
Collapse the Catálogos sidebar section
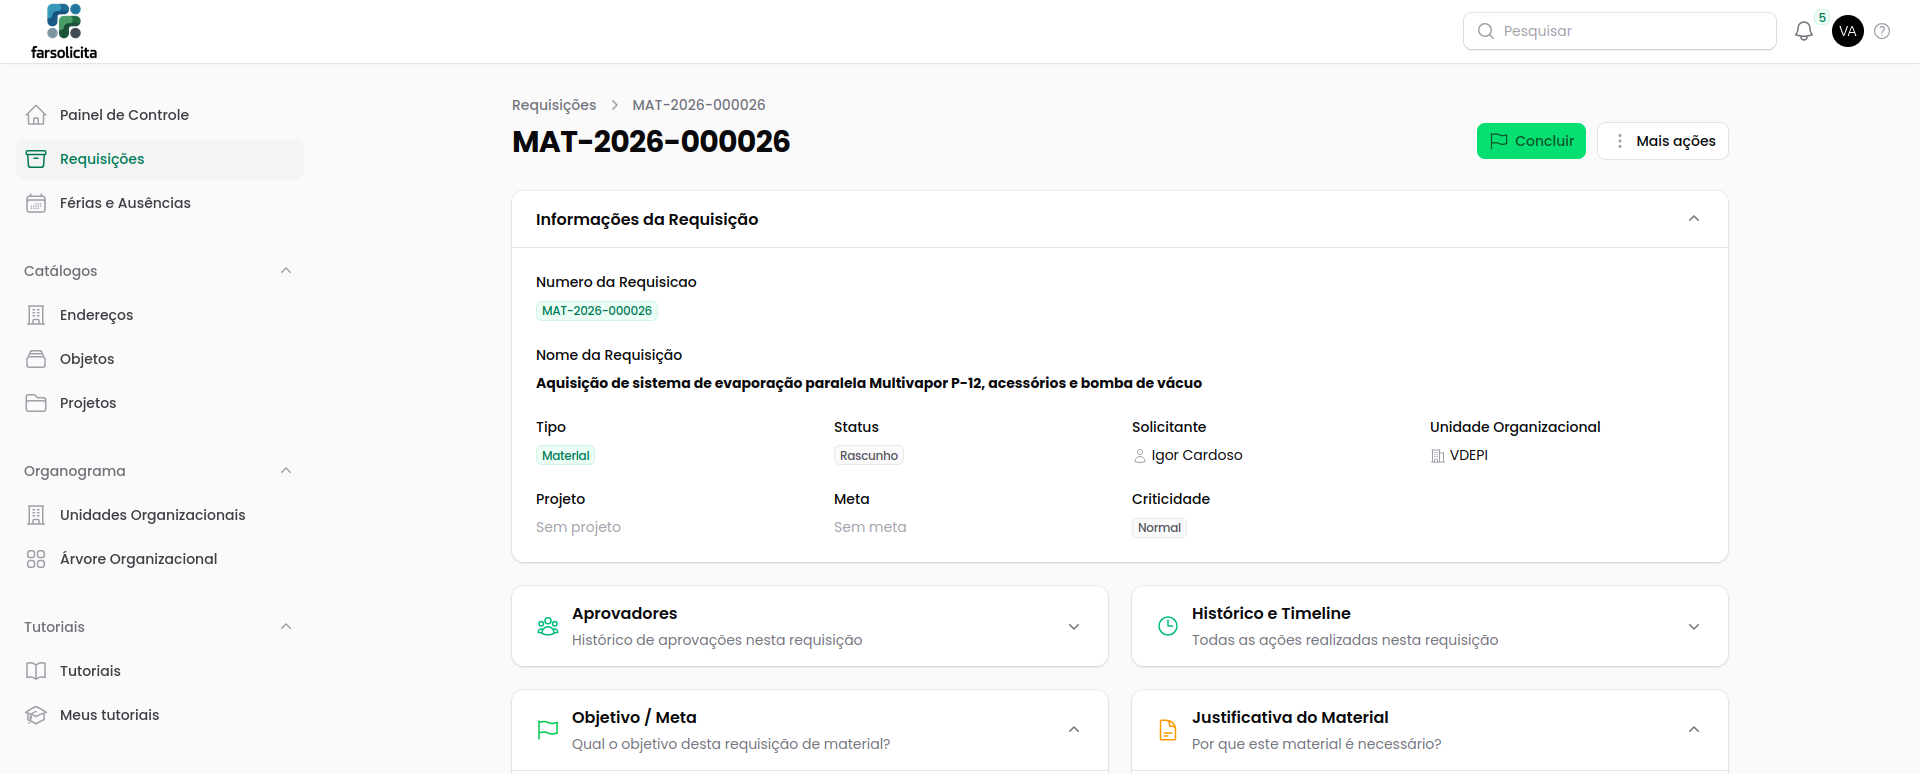(x=286, y=271)
